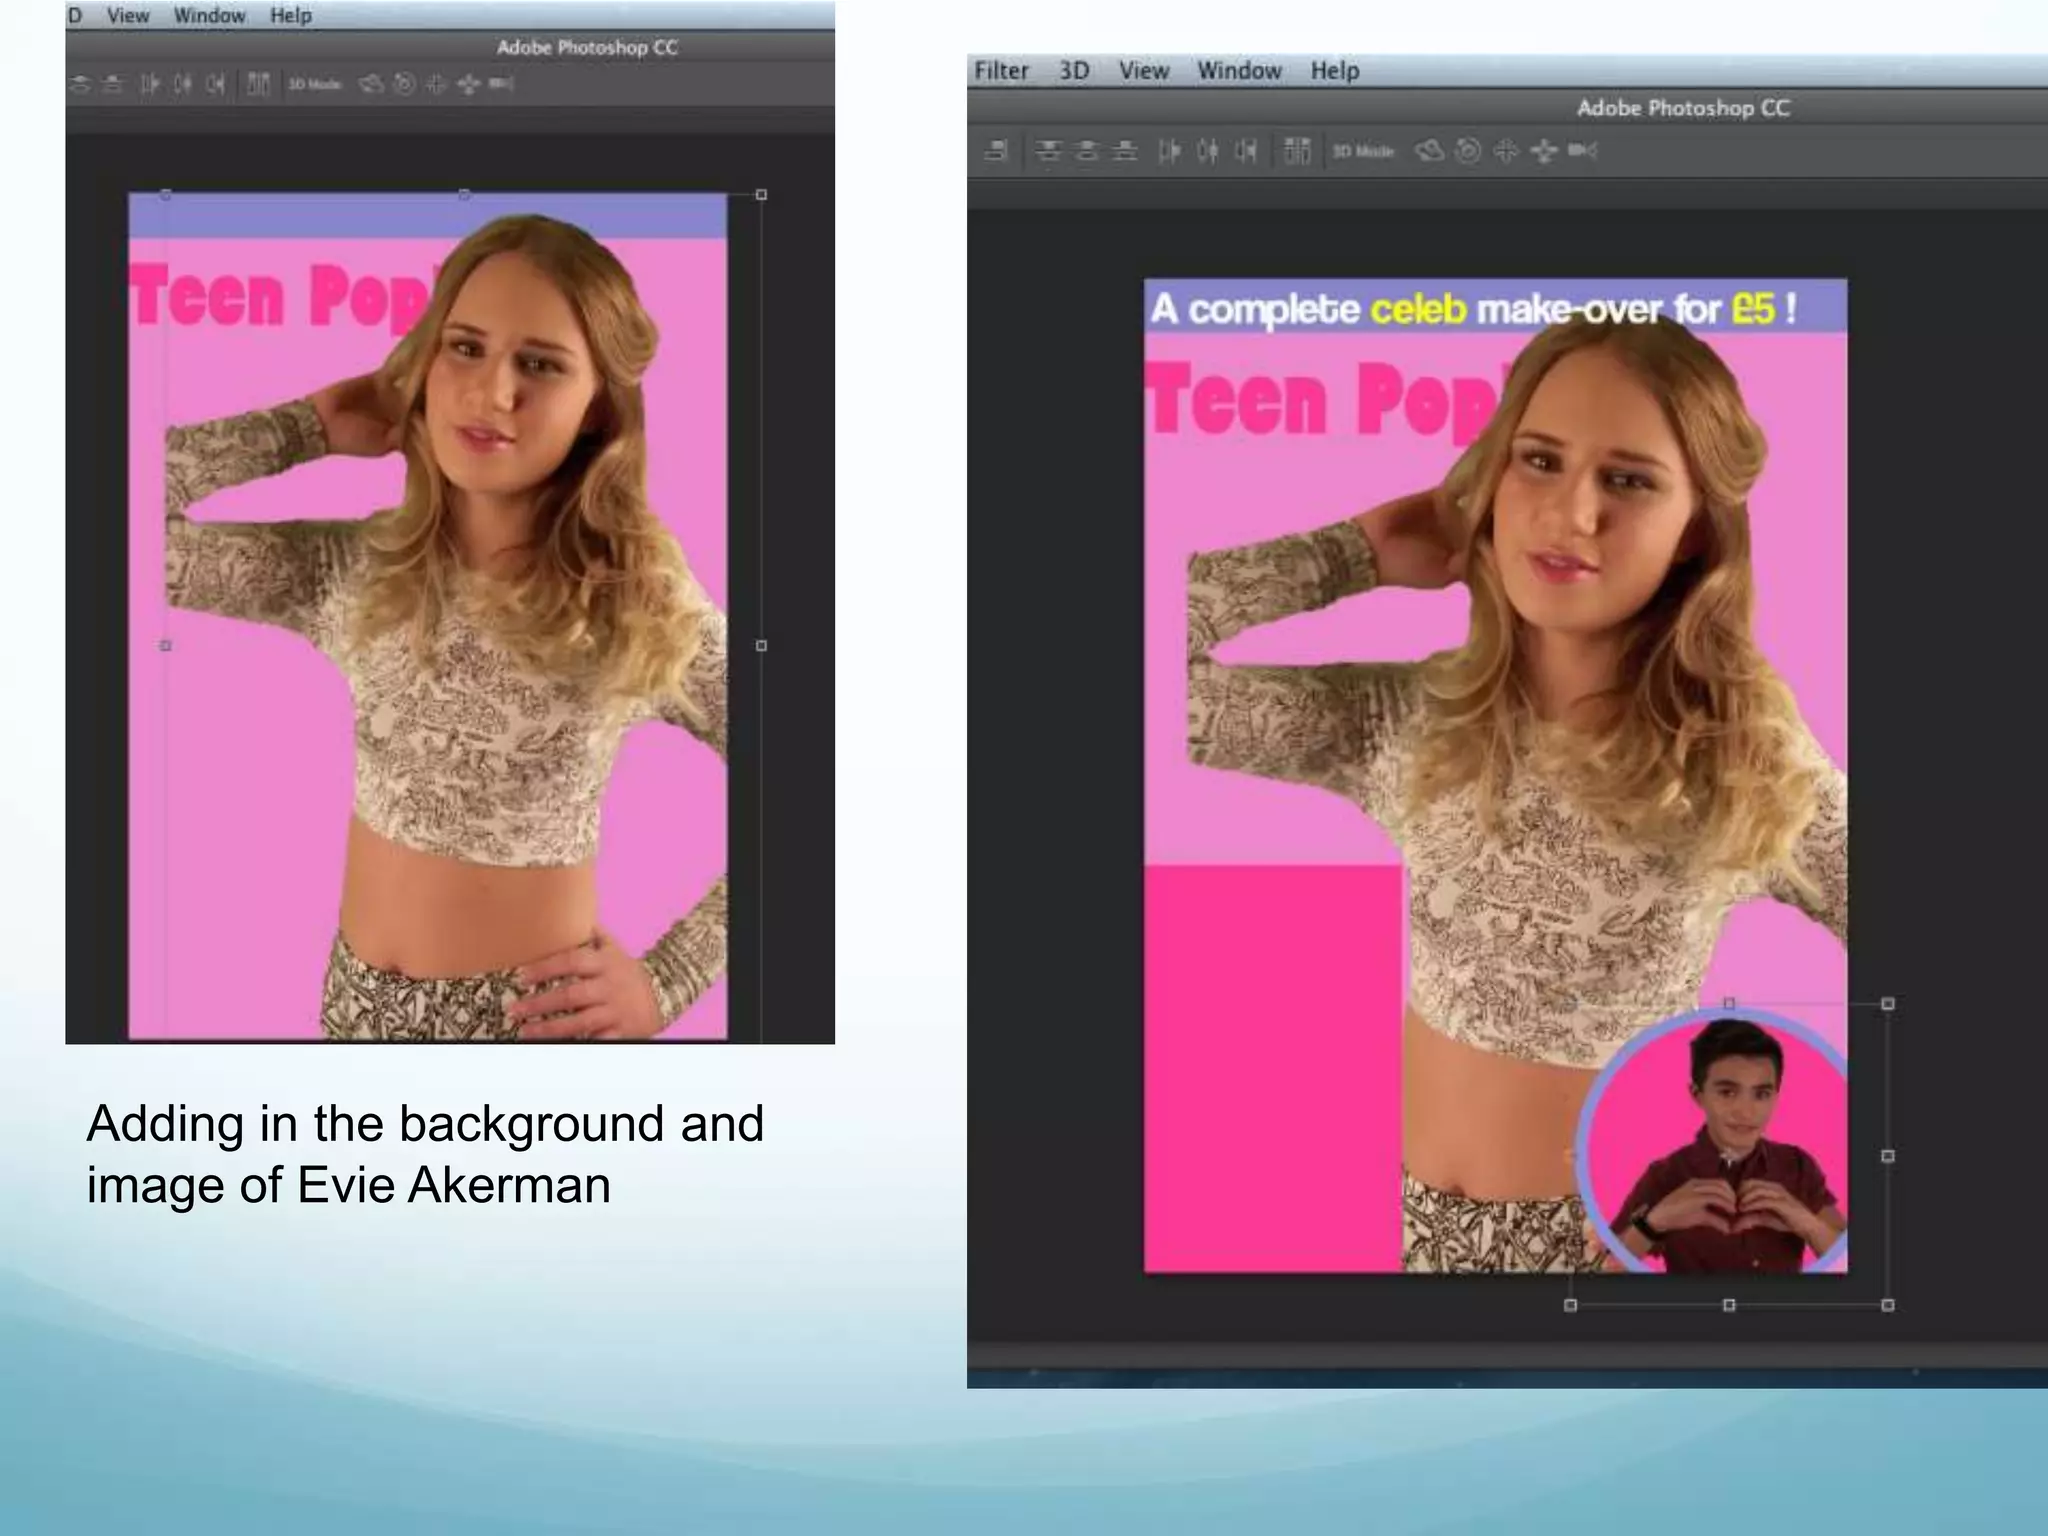Image resolution: width=2048 pixels, height=1536 pixels.
Task: Open View menu in left Photoshop window
Action: coord(128,16)
